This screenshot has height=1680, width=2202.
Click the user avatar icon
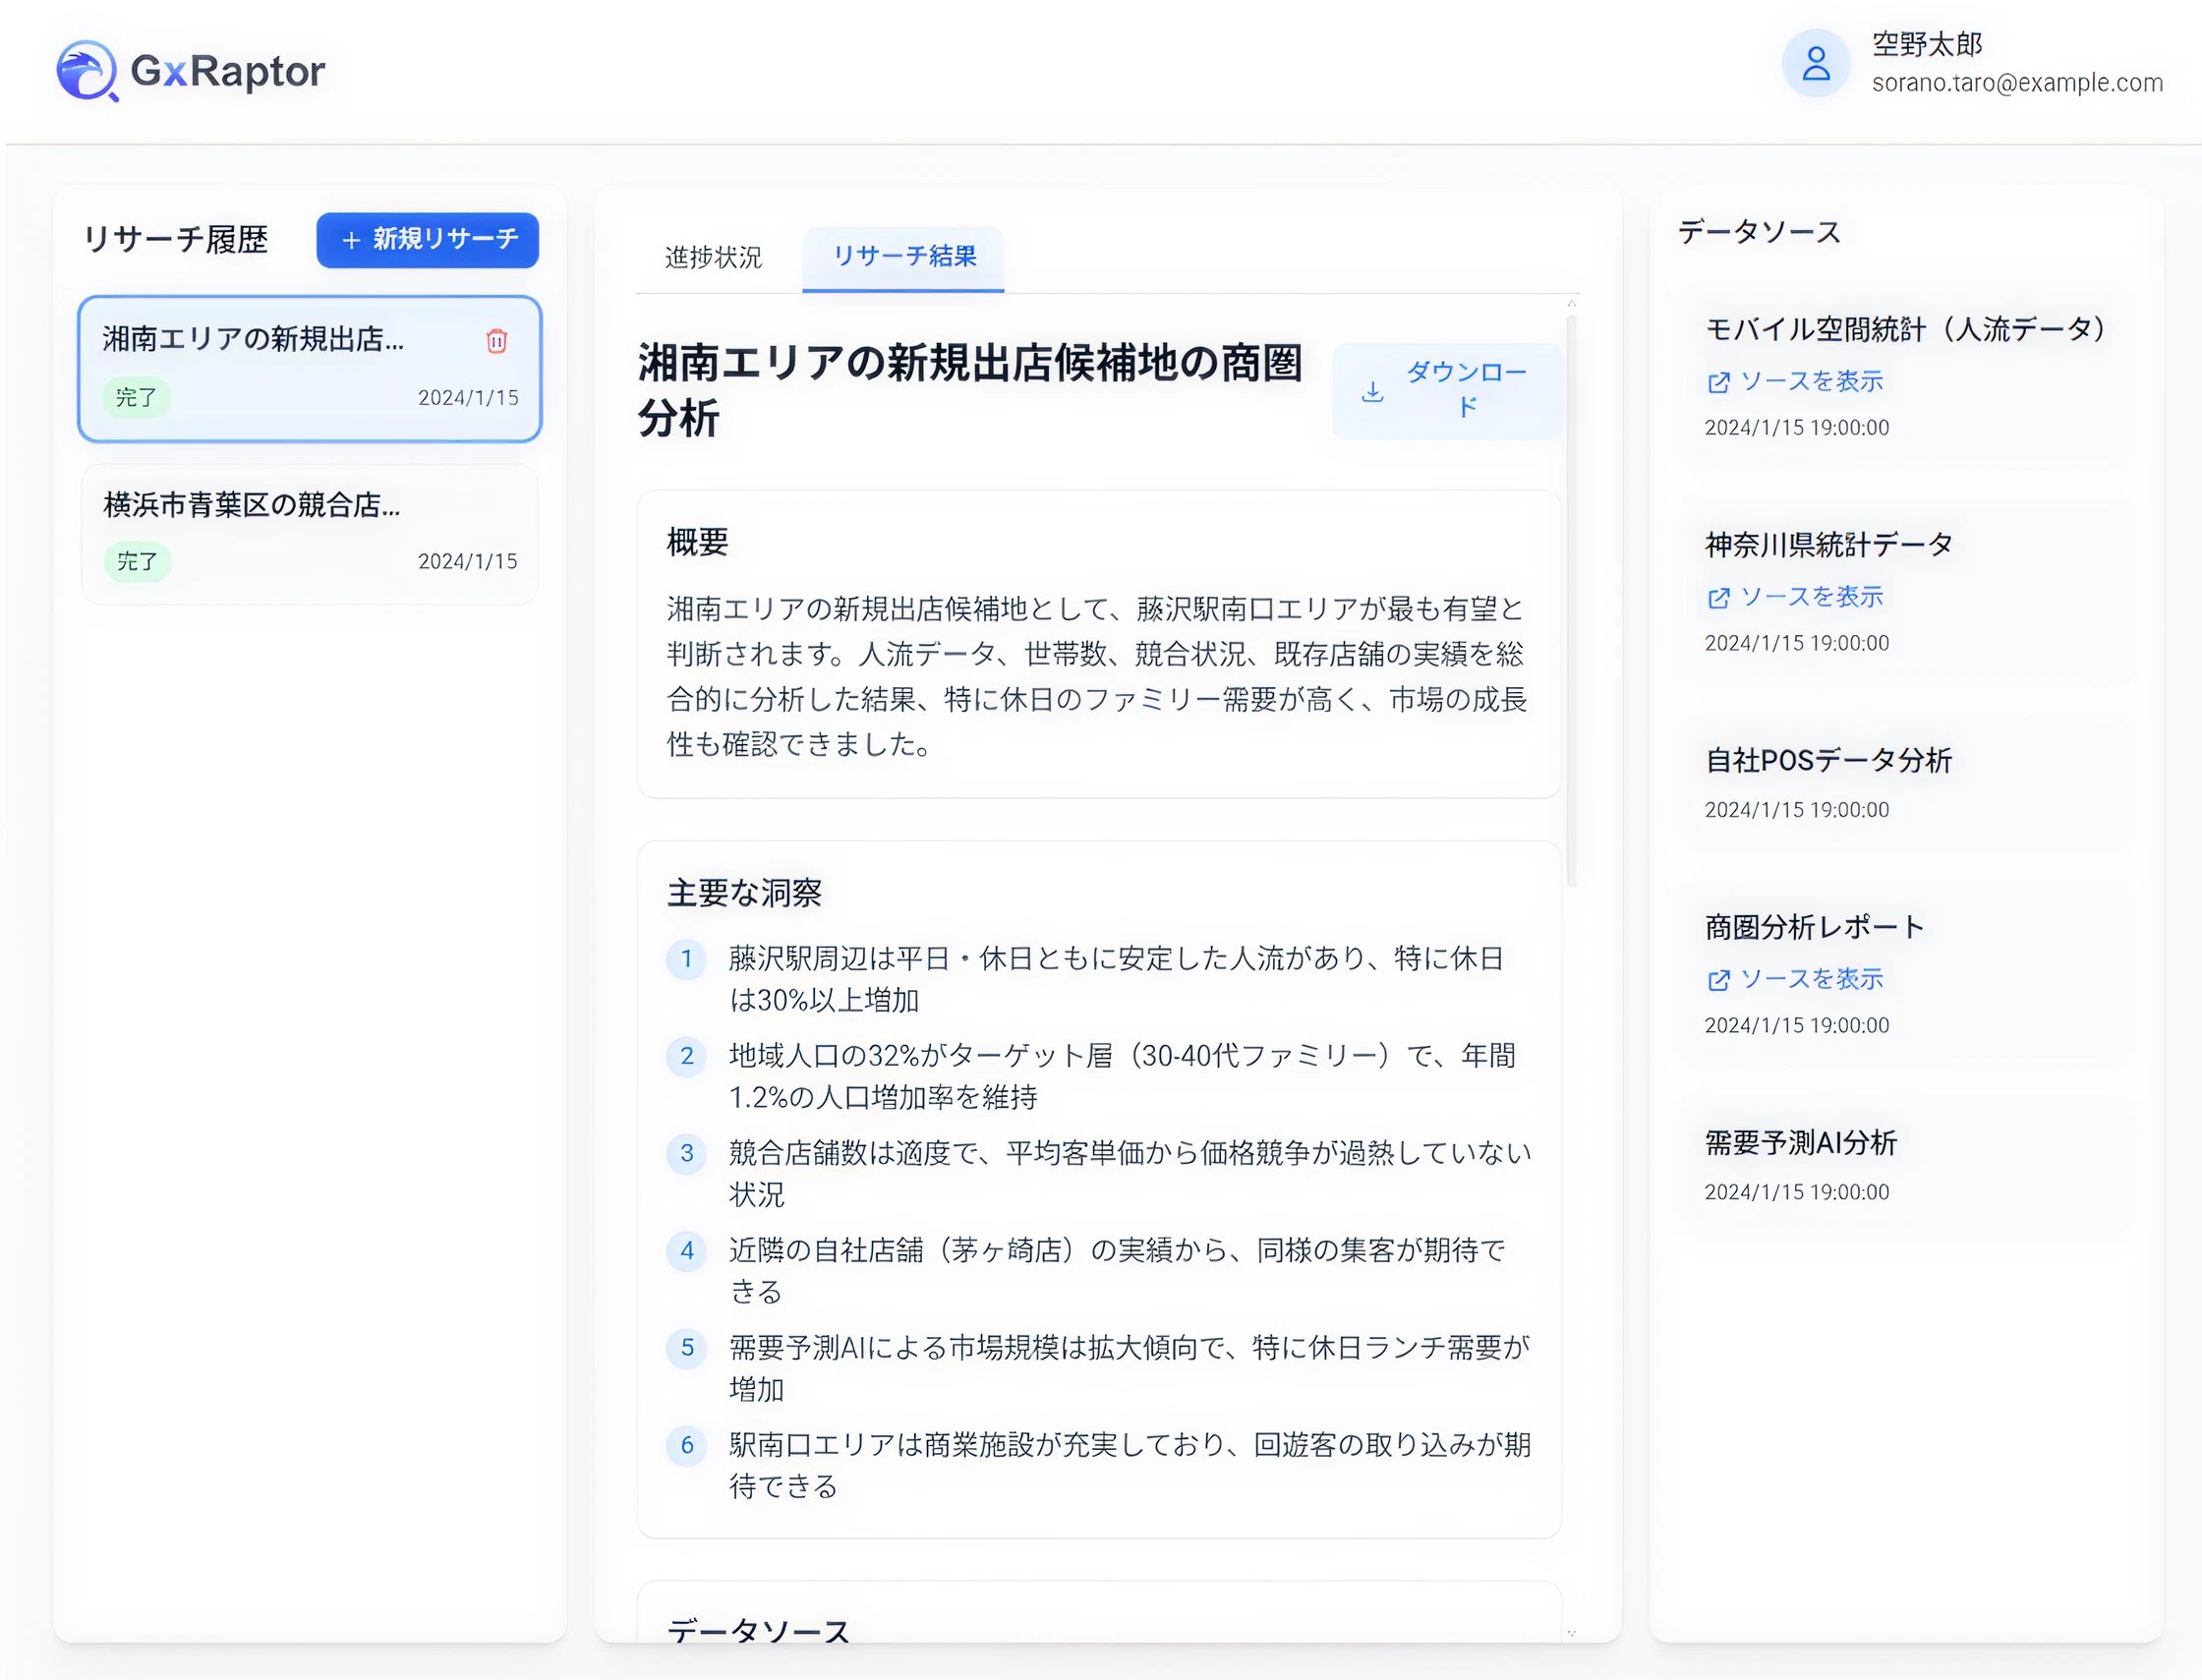point(1815,64)
